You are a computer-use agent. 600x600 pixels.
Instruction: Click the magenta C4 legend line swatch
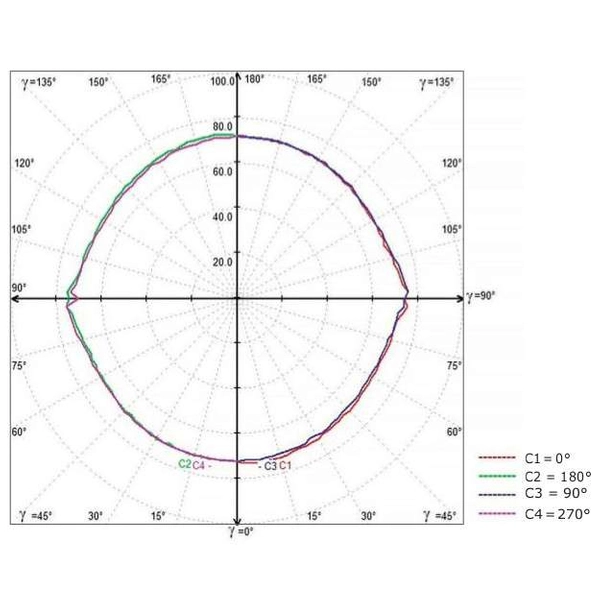[x=498, y=513]
